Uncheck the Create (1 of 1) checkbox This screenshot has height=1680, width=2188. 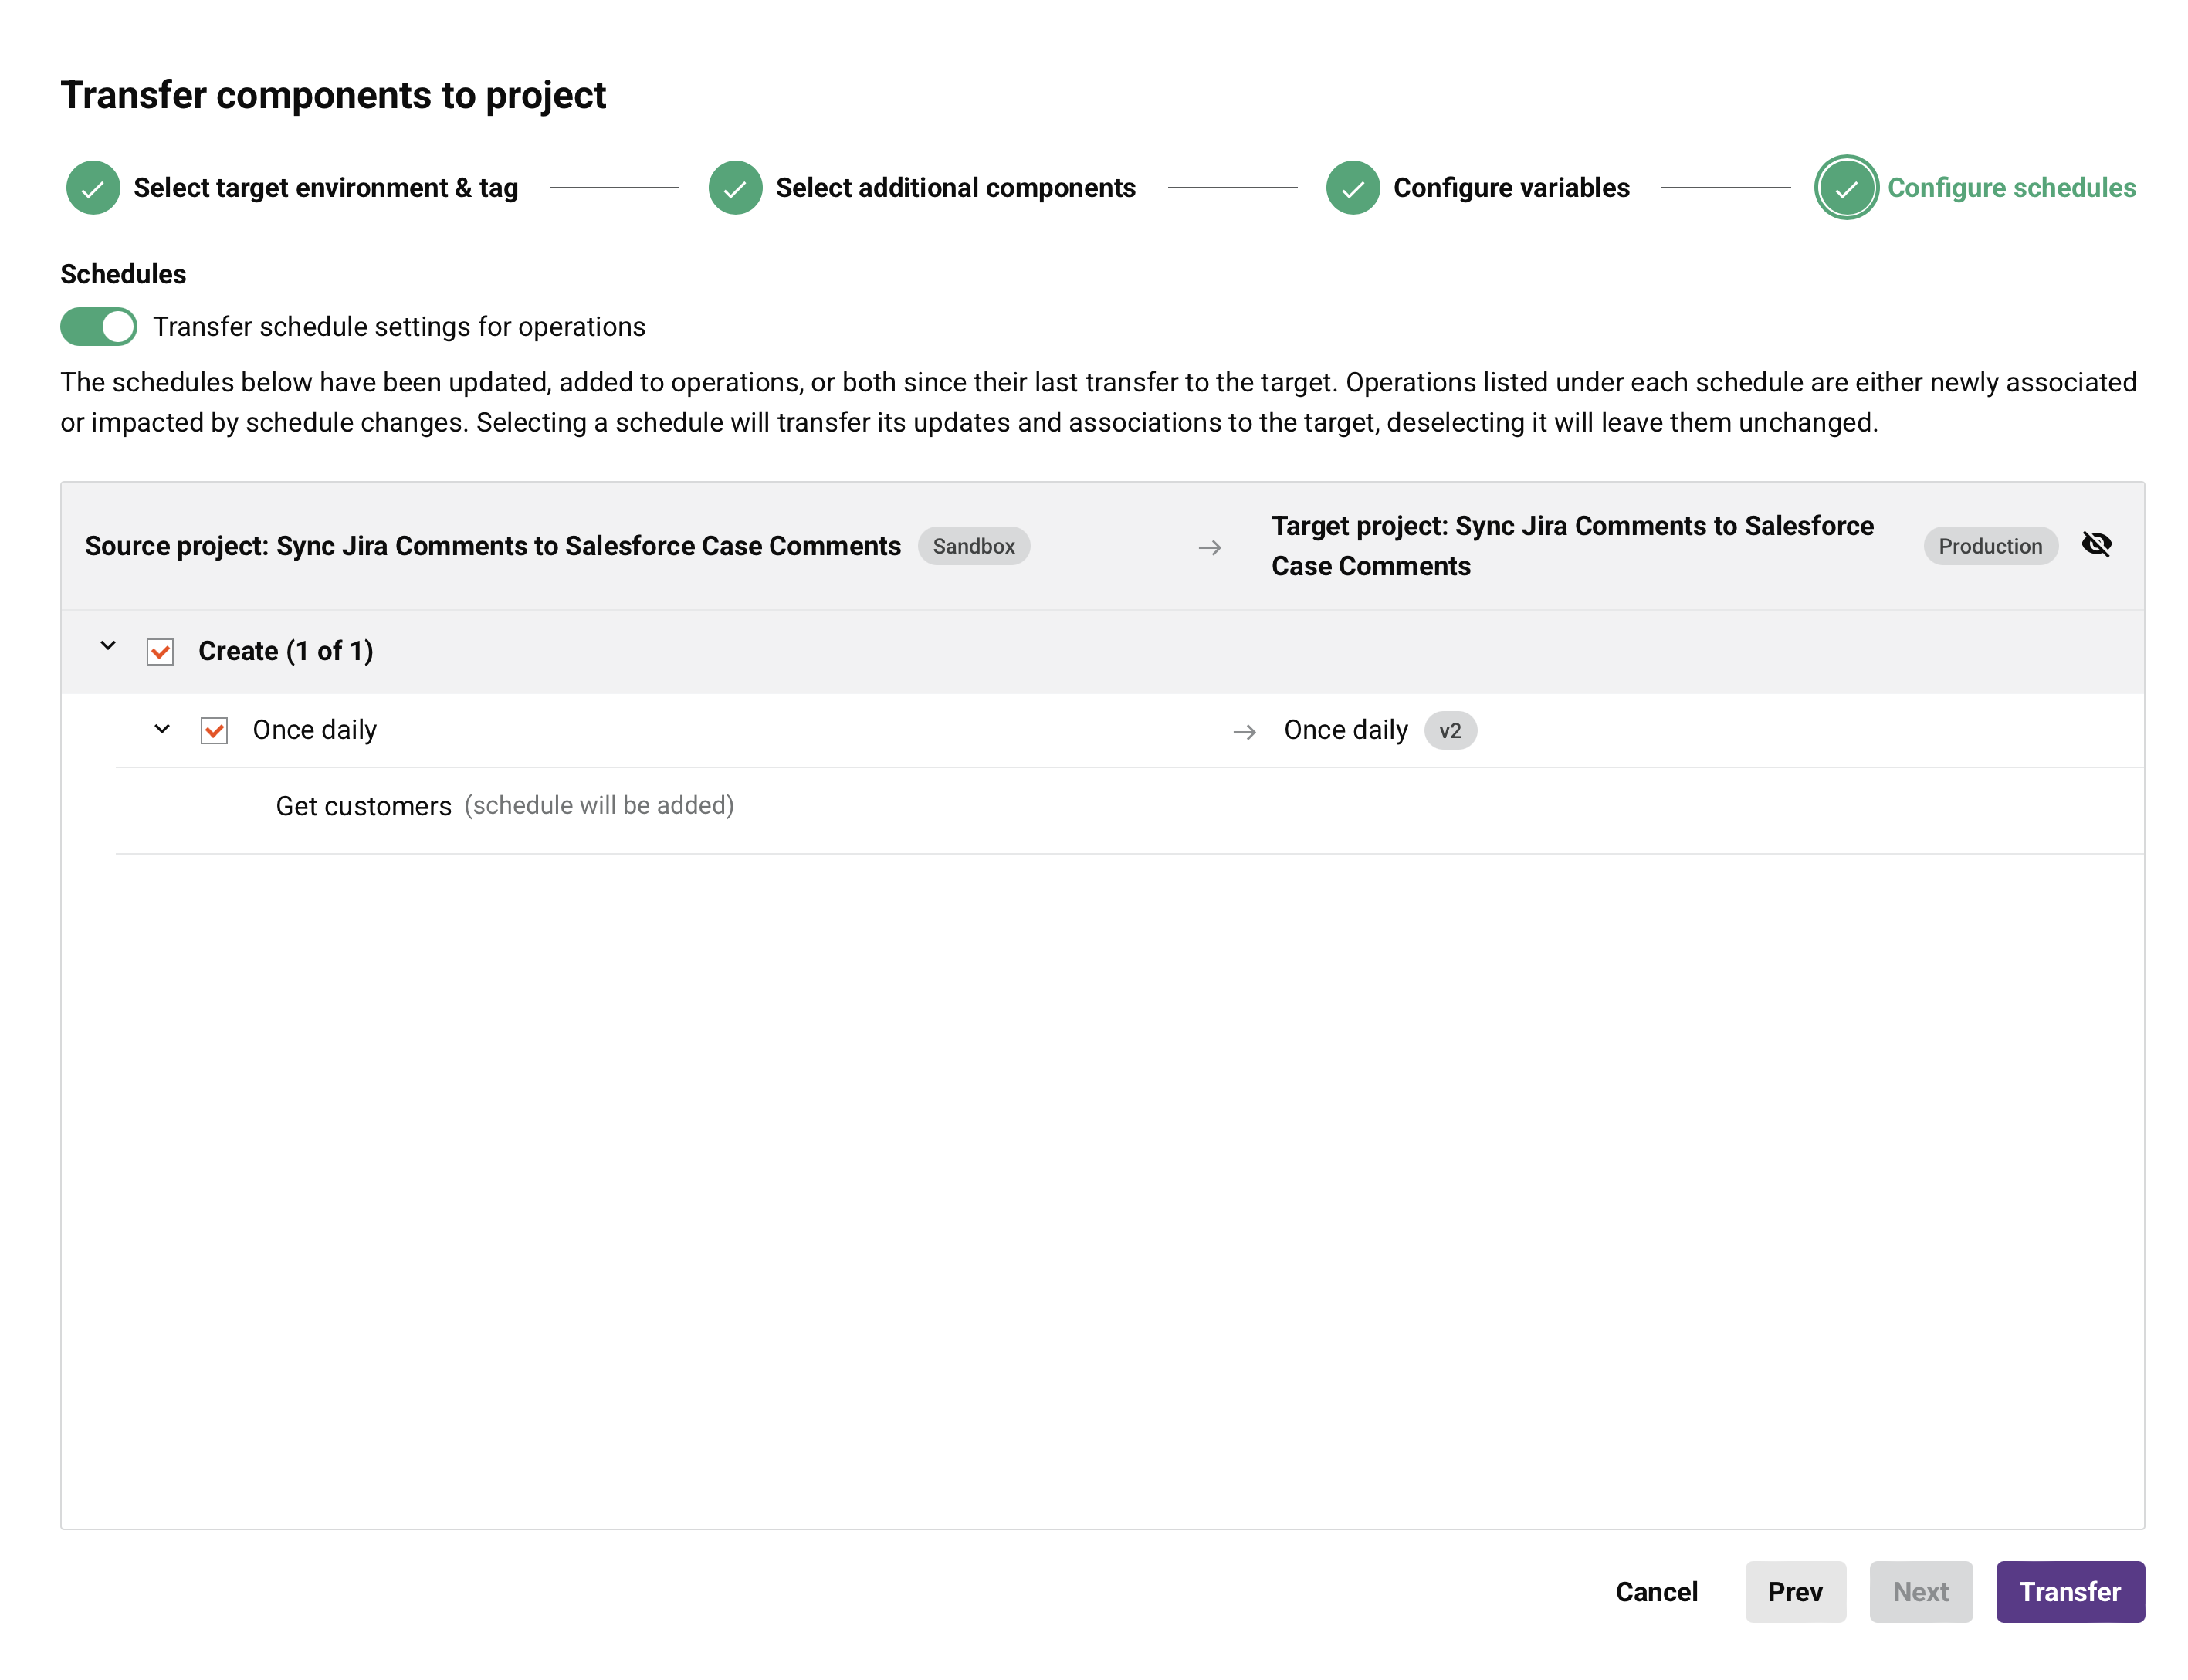click(x=160, y=650)
